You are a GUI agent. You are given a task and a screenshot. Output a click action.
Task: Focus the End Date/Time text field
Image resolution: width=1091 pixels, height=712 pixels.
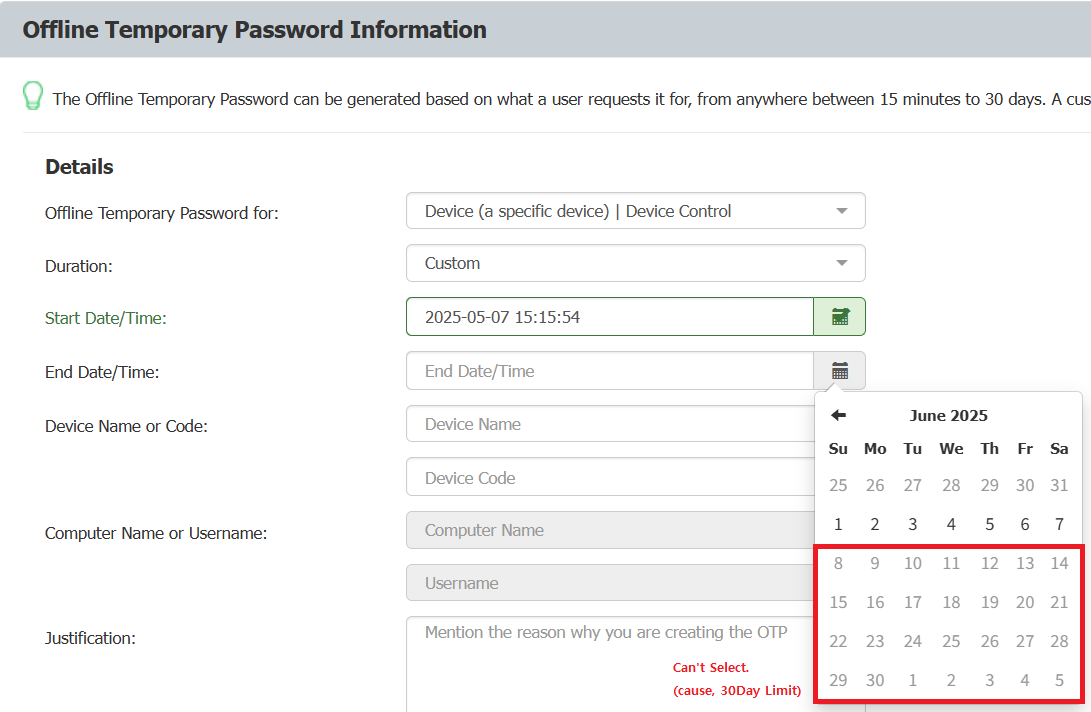[610, 371]
